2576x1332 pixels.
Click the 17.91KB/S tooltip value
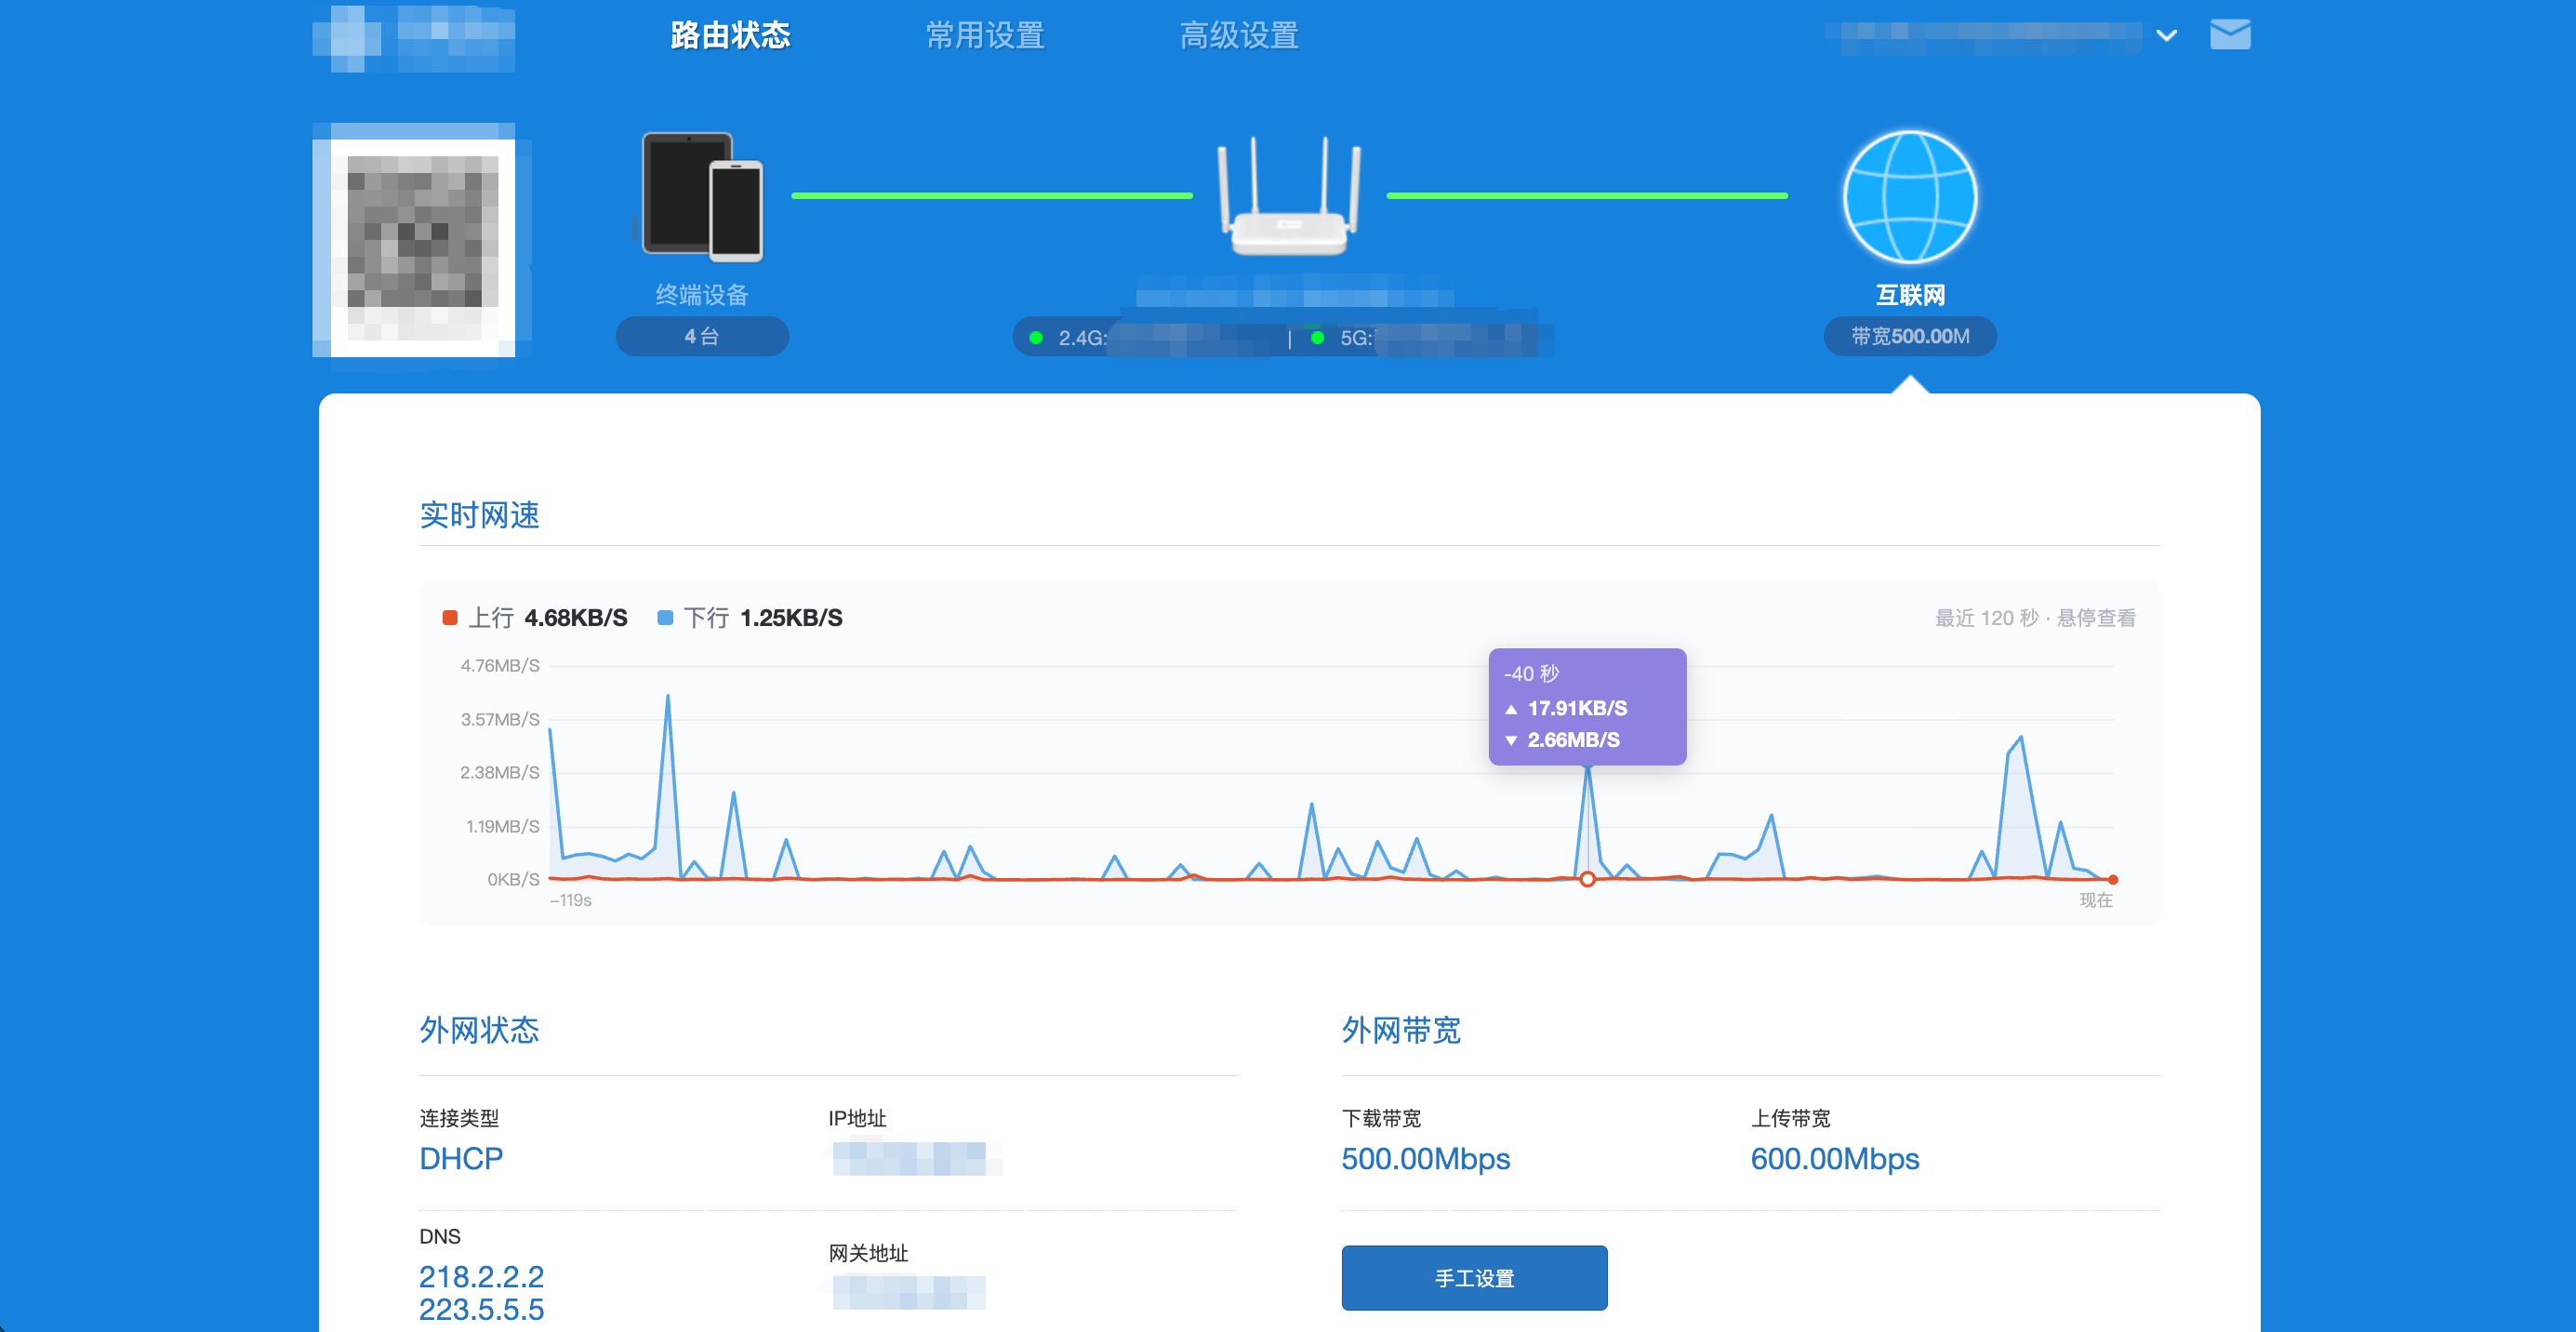[1577, 708]
